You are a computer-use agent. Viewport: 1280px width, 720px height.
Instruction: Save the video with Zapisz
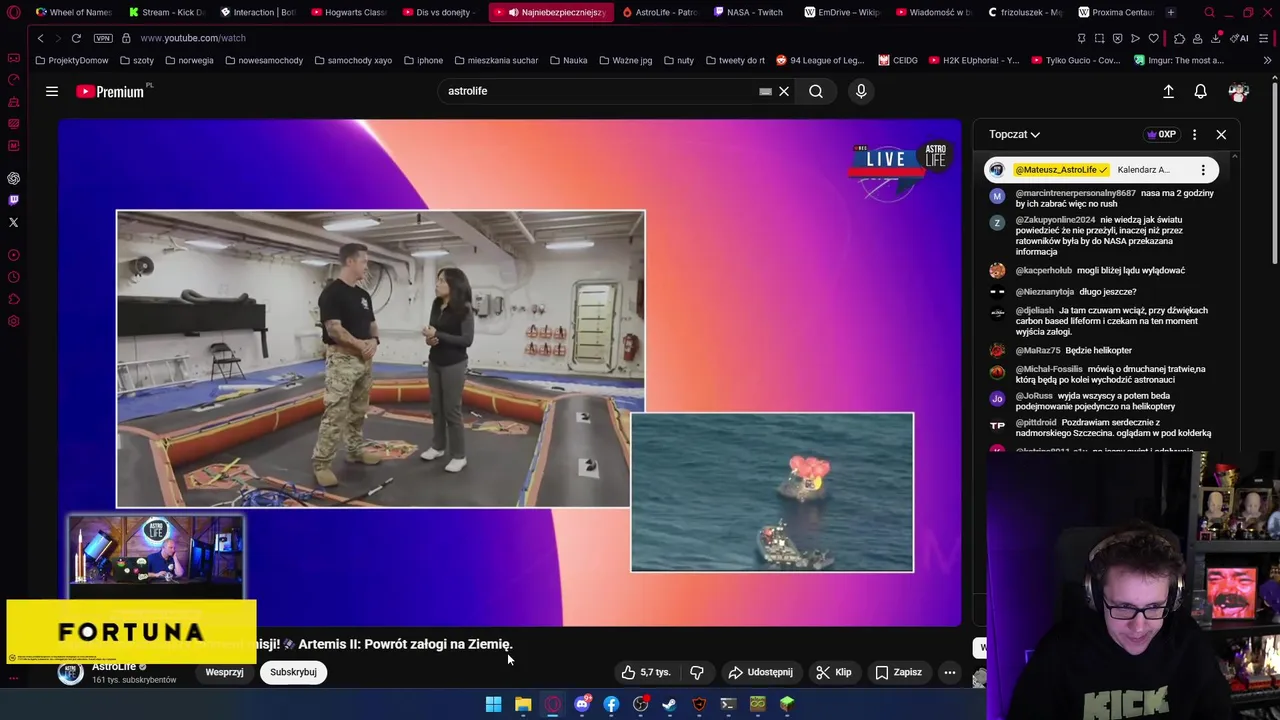(898, 672)
